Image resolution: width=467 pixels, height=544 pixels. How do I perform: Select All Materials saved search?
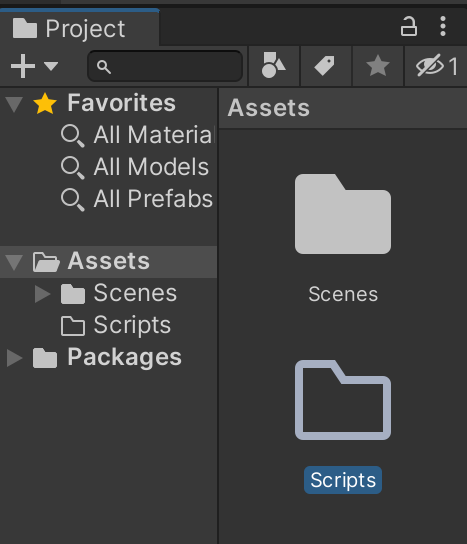click(138, 135)
